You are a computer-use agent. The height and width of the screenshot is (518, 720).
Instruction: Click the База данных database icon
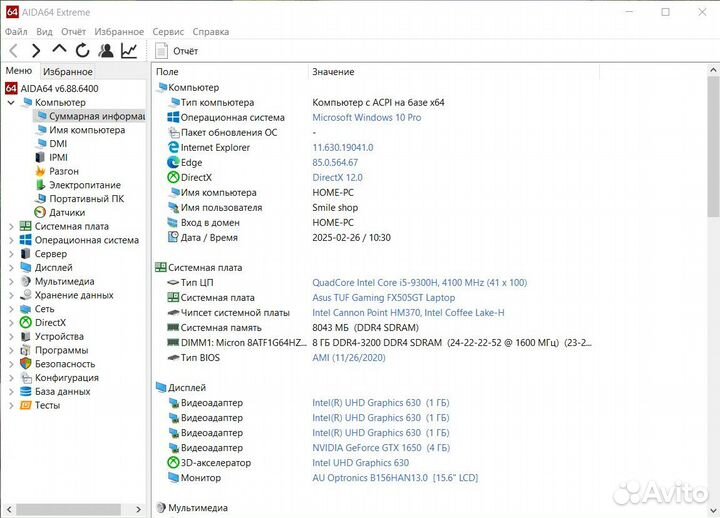pyautogui.click(x=26, y=392)
